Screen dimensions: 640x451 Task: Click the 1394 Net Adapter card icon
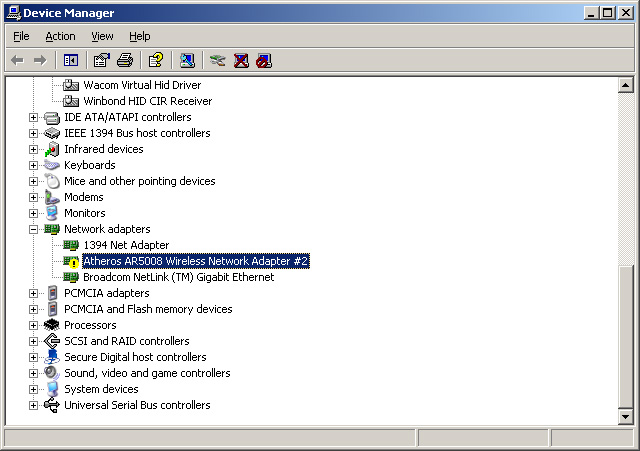coord(71,245)
